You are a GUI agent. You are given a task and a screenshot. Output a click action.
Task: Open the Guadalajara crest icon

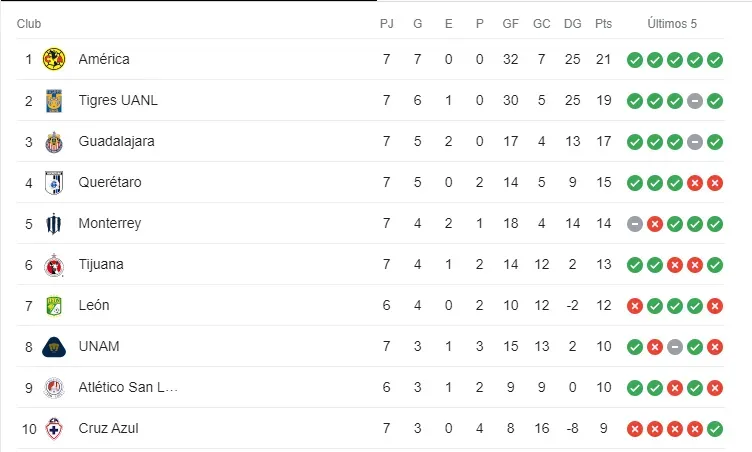pyautogui.click(x=54, y=142)
